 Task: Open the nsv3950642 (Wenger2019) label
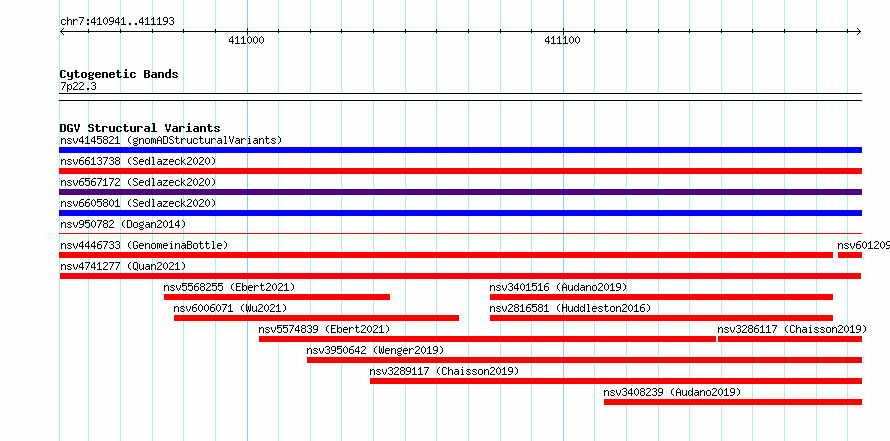(x=375, y=350)
